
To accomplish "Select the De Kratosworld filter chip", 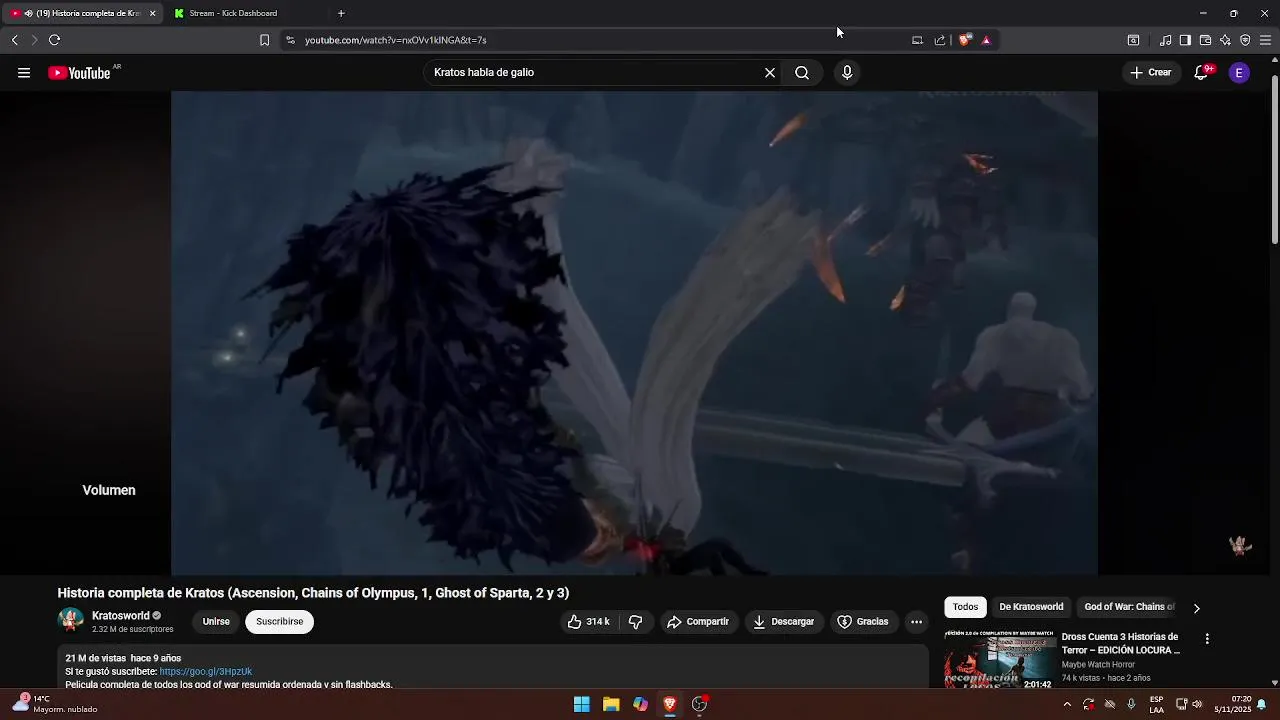I will click(1031, 607).
